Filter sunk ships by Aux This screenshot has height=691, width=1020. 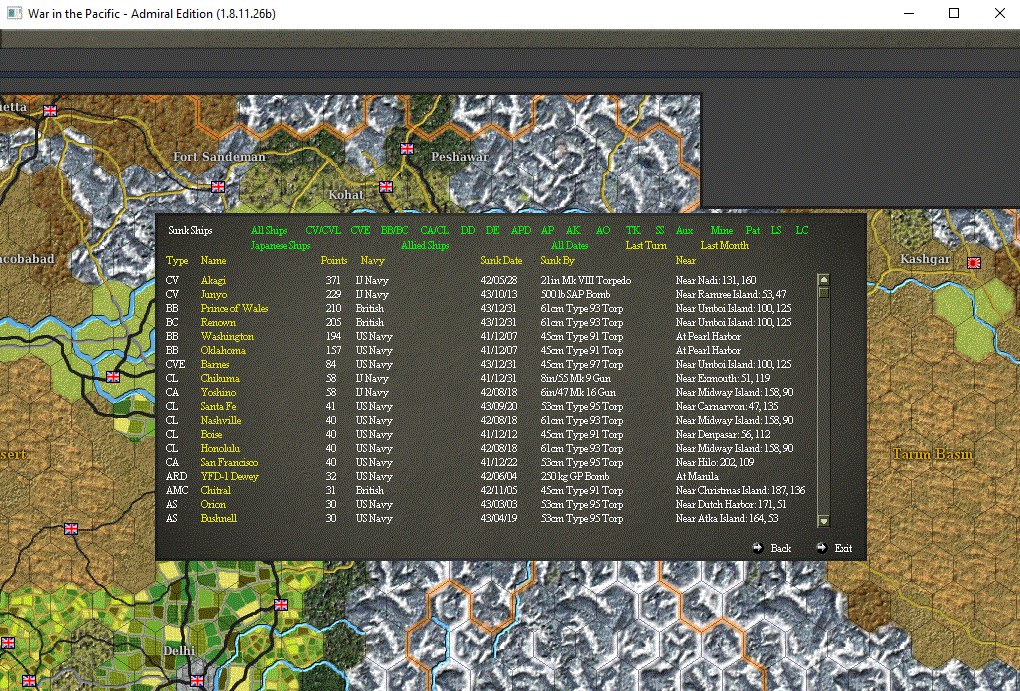tap(684, 230)
